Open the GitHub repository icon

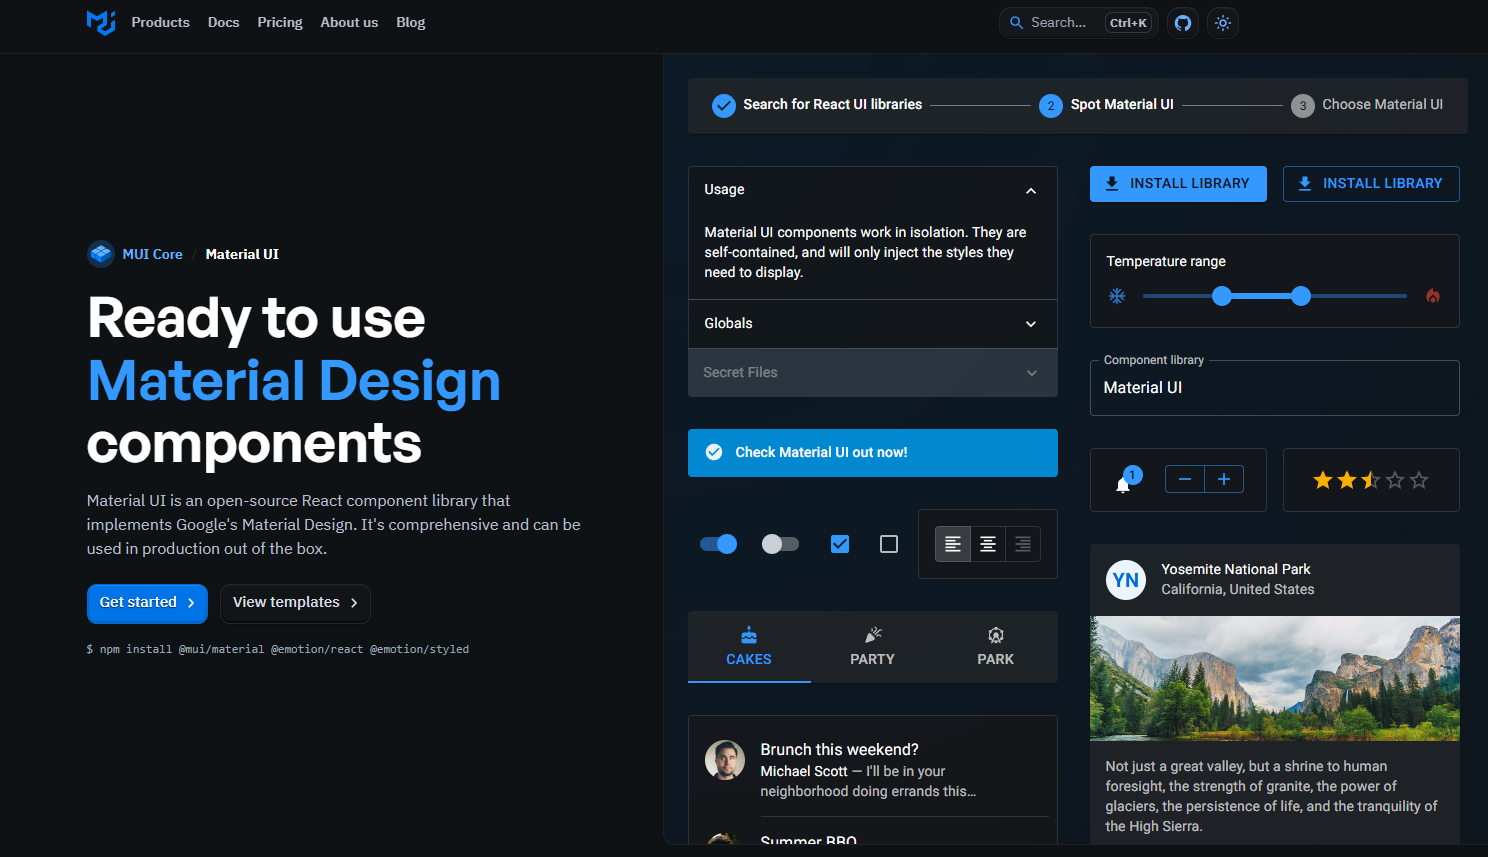(x=1183, y=23)
